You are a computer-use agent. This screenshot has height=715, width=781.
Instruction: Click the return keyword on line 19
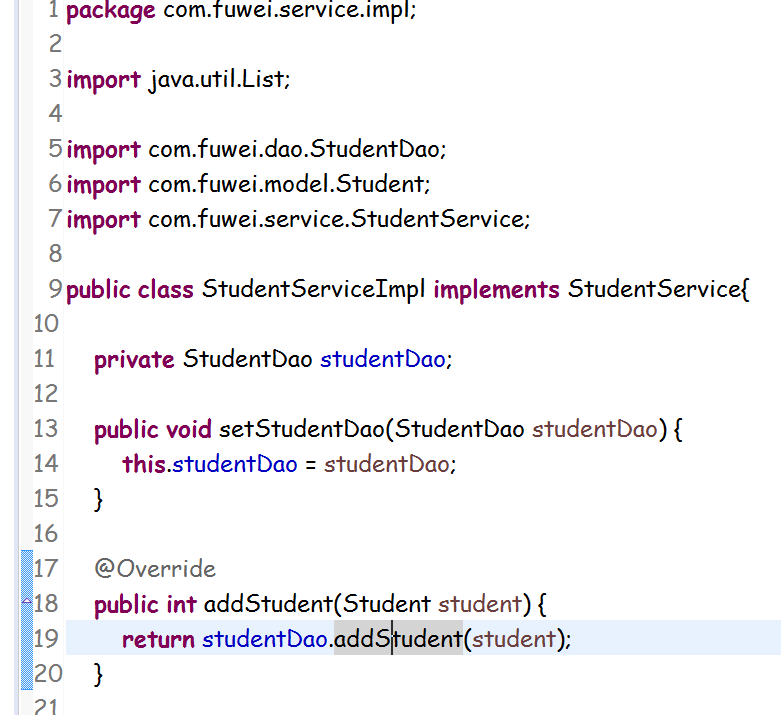click(158, 639)
